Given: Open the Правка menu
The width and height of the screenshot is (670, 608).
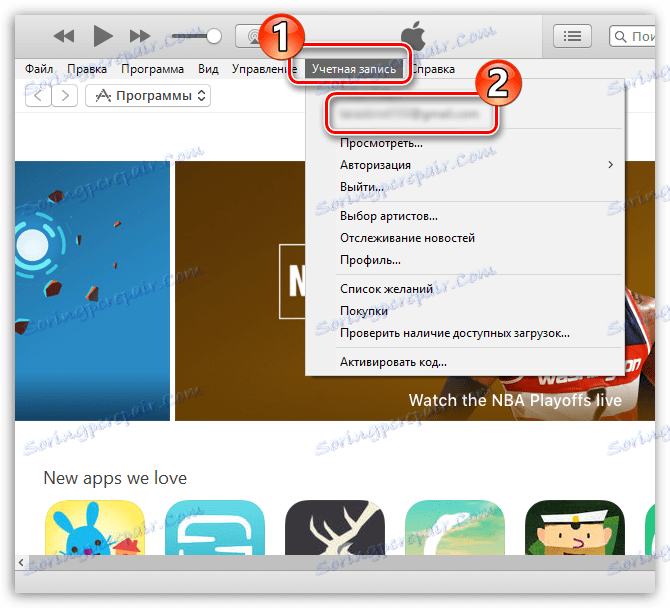Looking at the screenshot, I should [87, 69].
